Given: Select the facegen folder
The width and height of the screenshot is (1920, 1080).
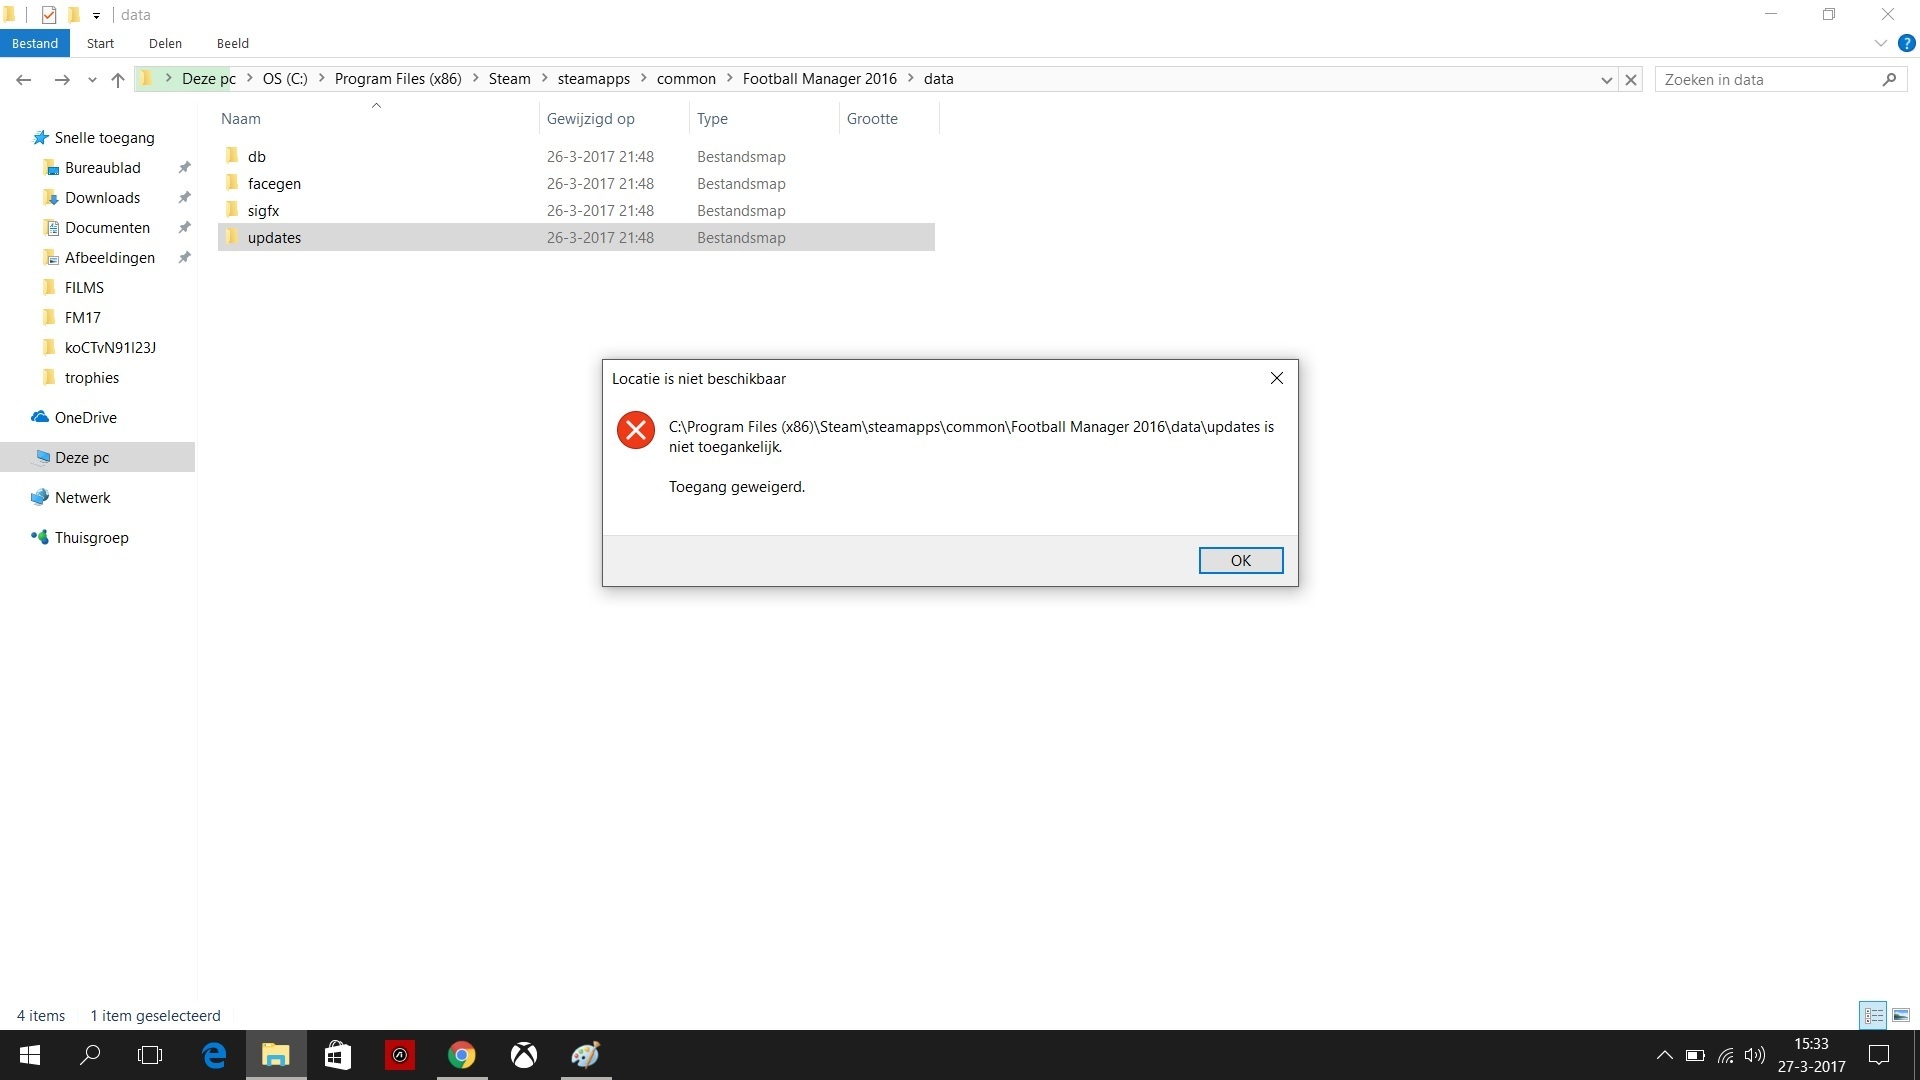Looking at the screenshot, I should click(x=274, y=184).
